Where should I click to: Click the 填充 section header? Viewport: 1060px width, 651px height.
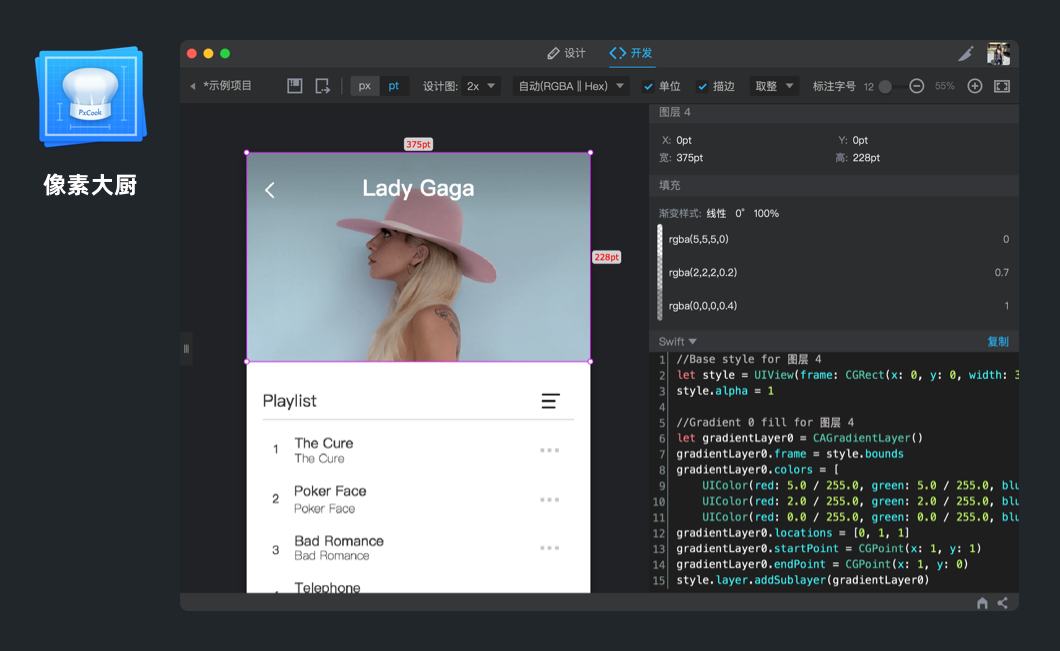click(834, 185)
